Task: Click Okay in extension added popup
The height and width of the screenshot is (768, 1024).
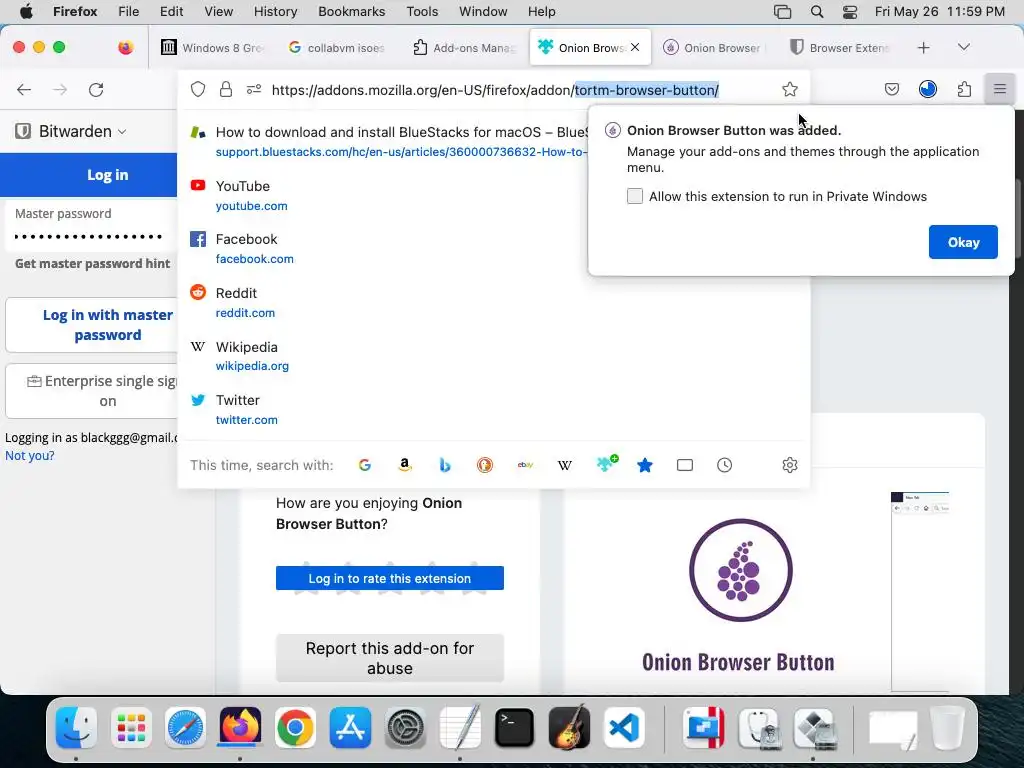Action: 963,242
